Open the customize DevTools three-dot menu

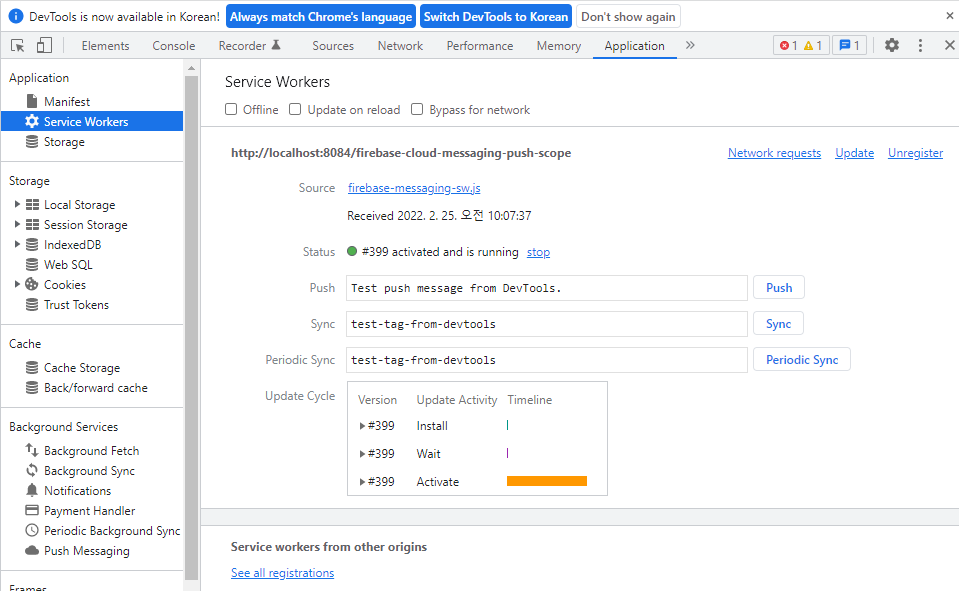[920, 45]
